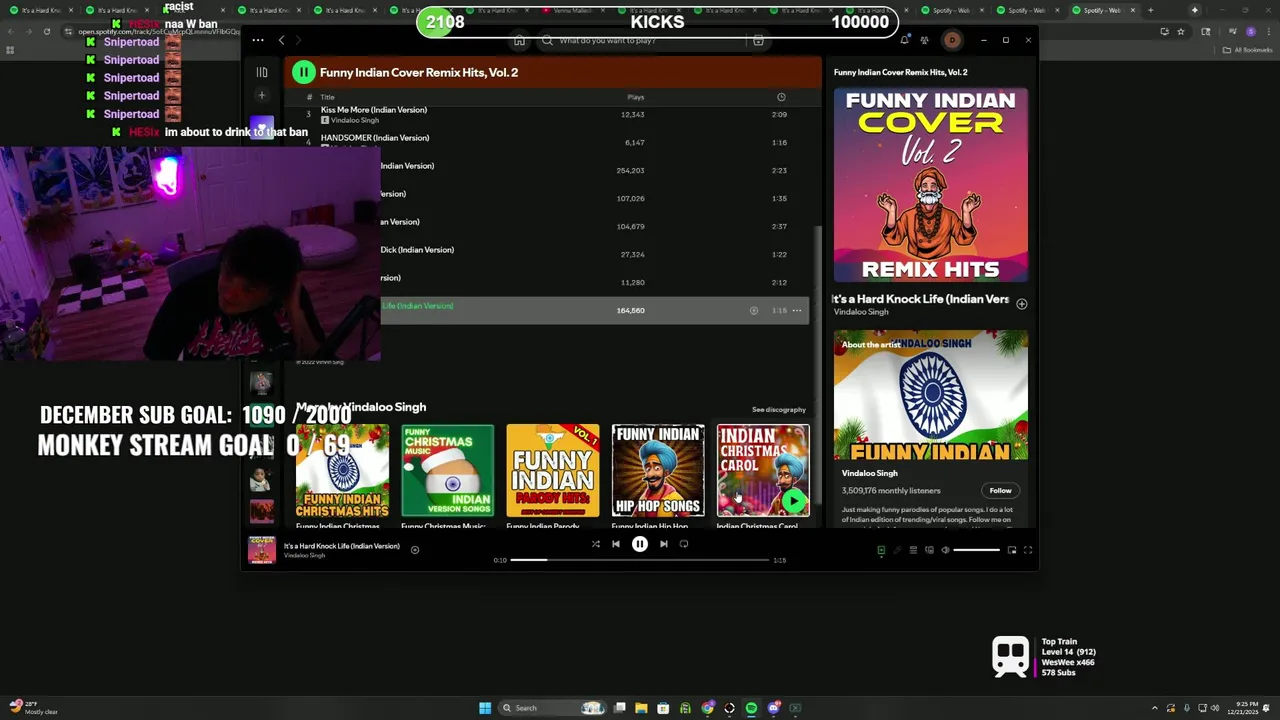Play Indian Christmas Carol with green button
This screenshot has height=720, width=1280.
(794, 501)
